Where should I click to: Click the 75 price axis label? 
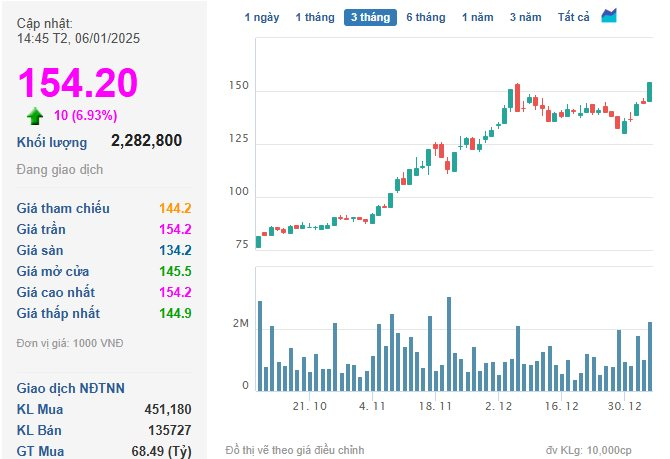[242, 244]
